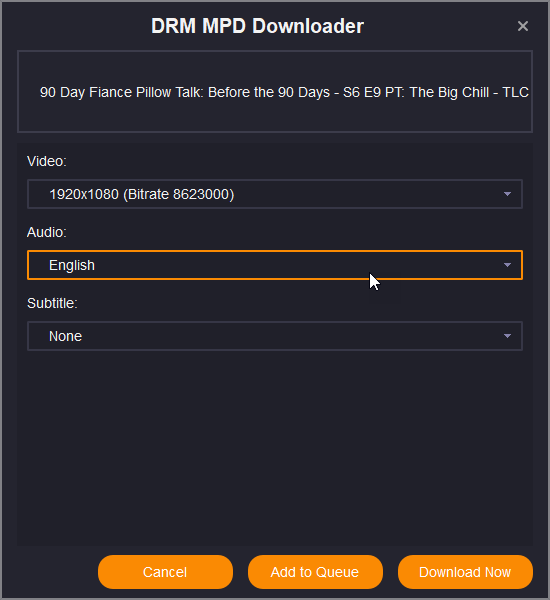Open the Audio language dropdown arrow
This screenshot has height=600, width=550.
click(x=507, y=265)
